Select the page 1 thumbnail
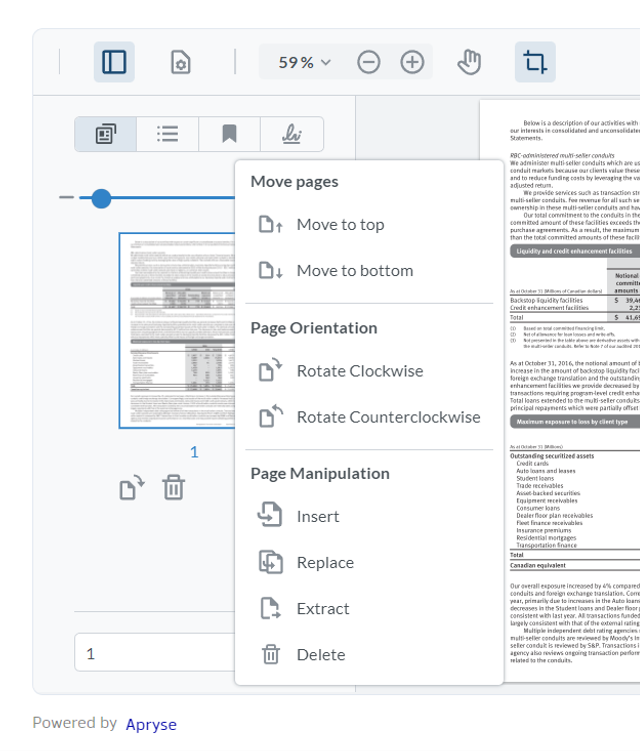The height and width of the screenshot is (751, 640). 177,330
